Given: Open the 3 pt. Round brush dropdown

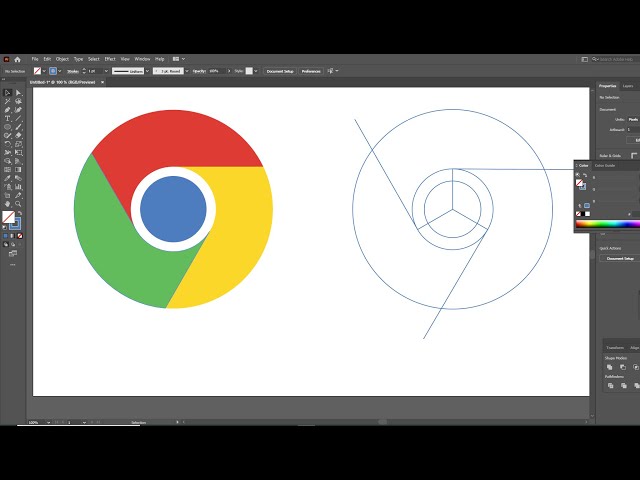Looking at the screenshot, I should pos(187,71).
